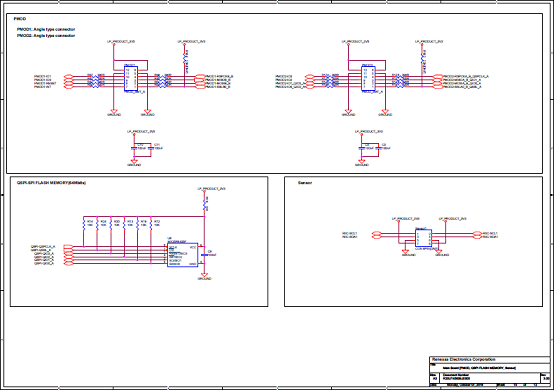The width and height of the screenshot is (554, 390).
Task: Select the PMOD1 connector component box
Action: tap(131, 78)
